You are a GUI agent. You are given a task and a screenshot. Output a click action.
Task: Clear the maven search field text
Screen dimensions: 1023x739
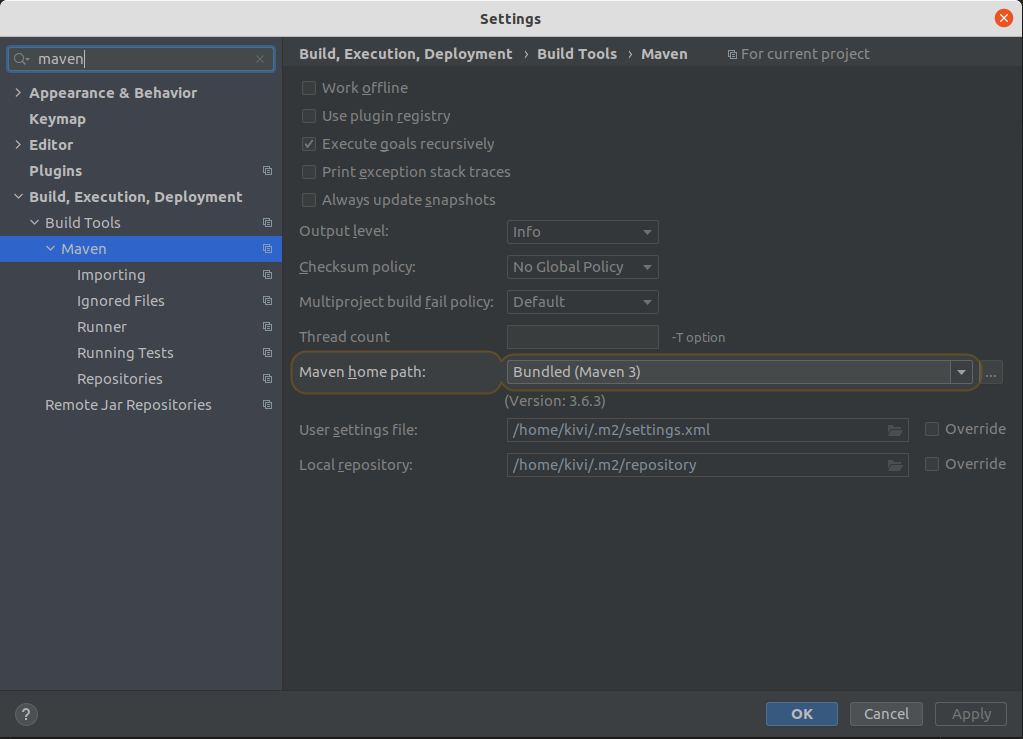260,59
